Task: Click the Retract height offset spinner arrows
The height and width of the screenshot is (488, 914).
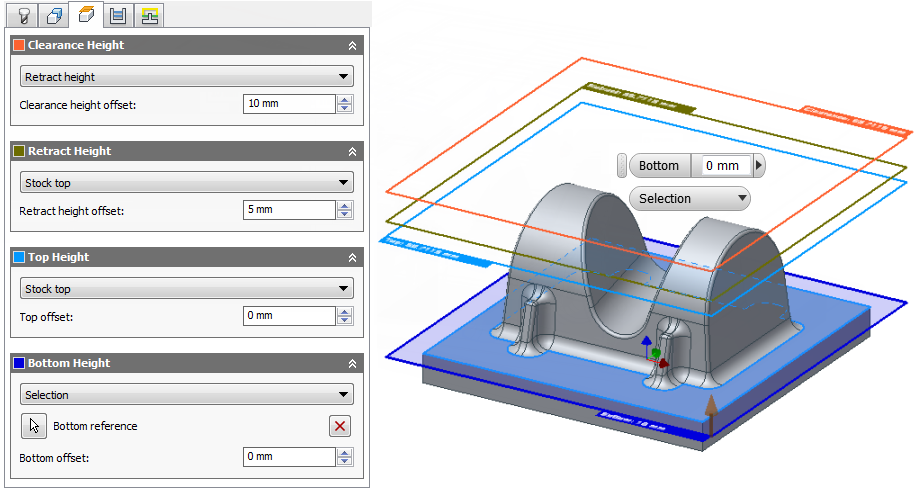Action: pos(344,210)
